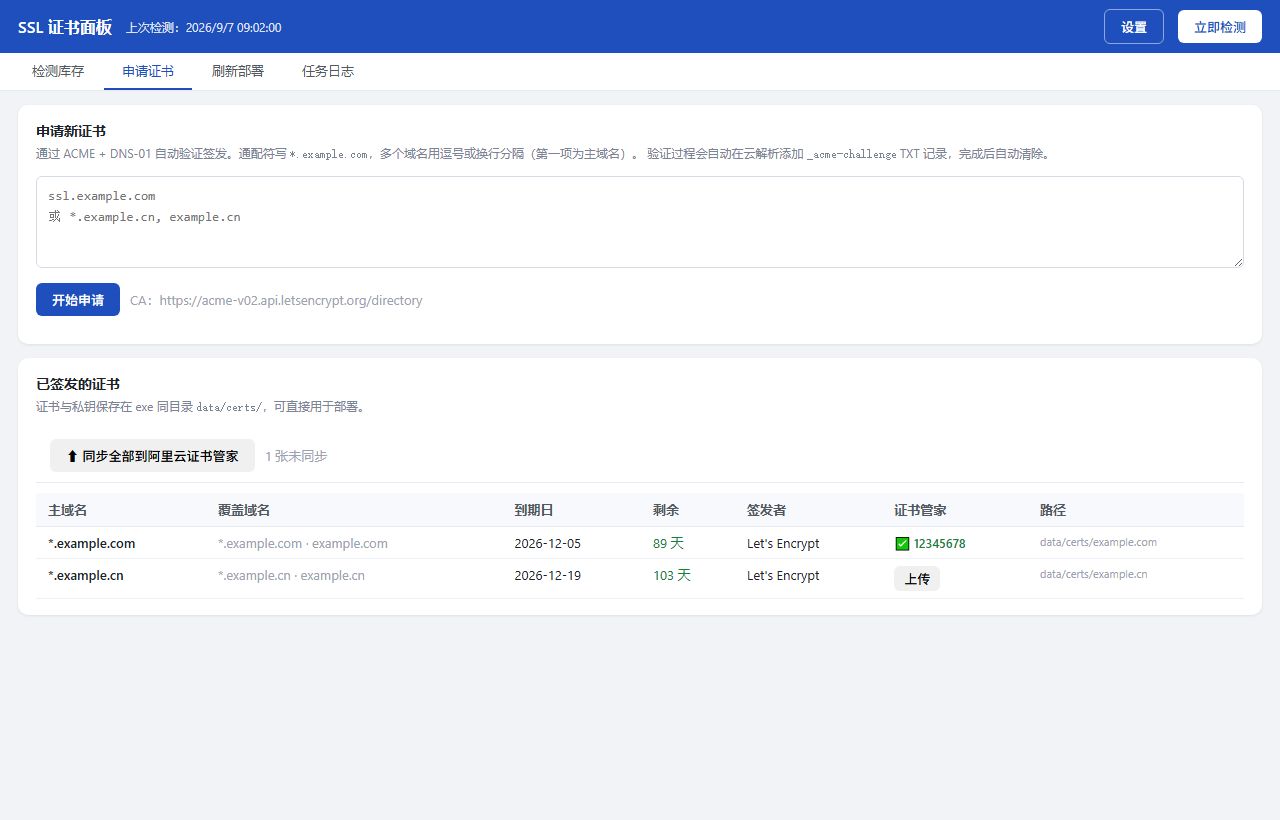Click the 已签发的证书 section heading
The width and height of the screenshot is (1280, 820).
coord(78,384)
